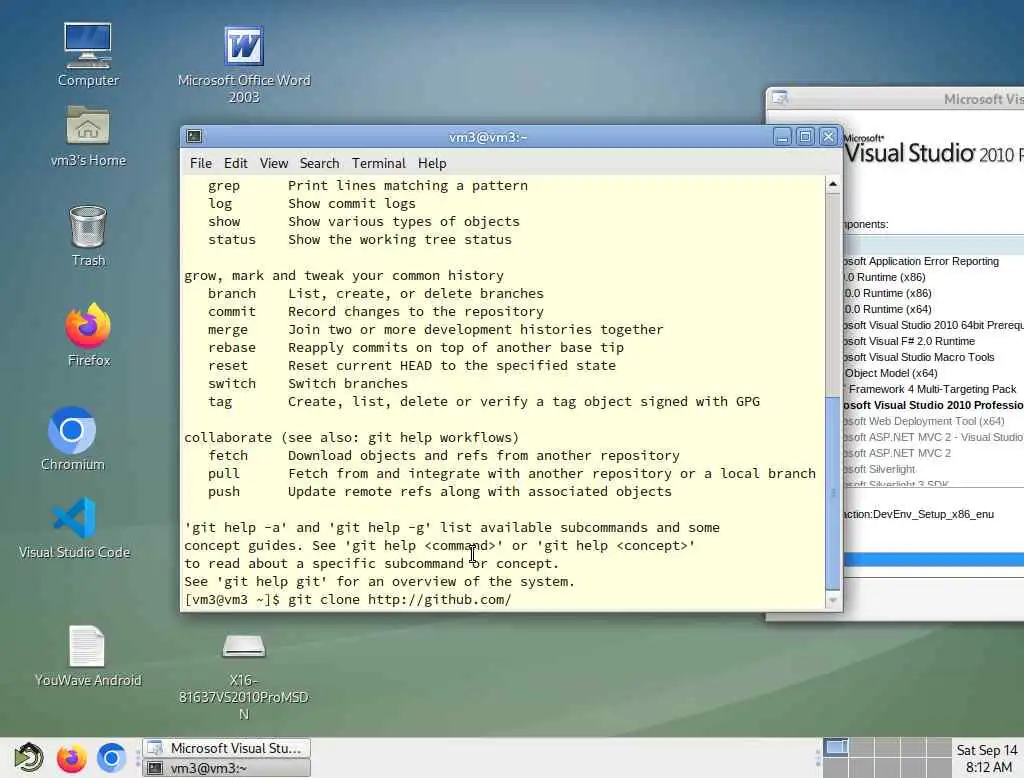
Task: Click the clock showing Sat Sep 14
Action: tap(987, 758)
